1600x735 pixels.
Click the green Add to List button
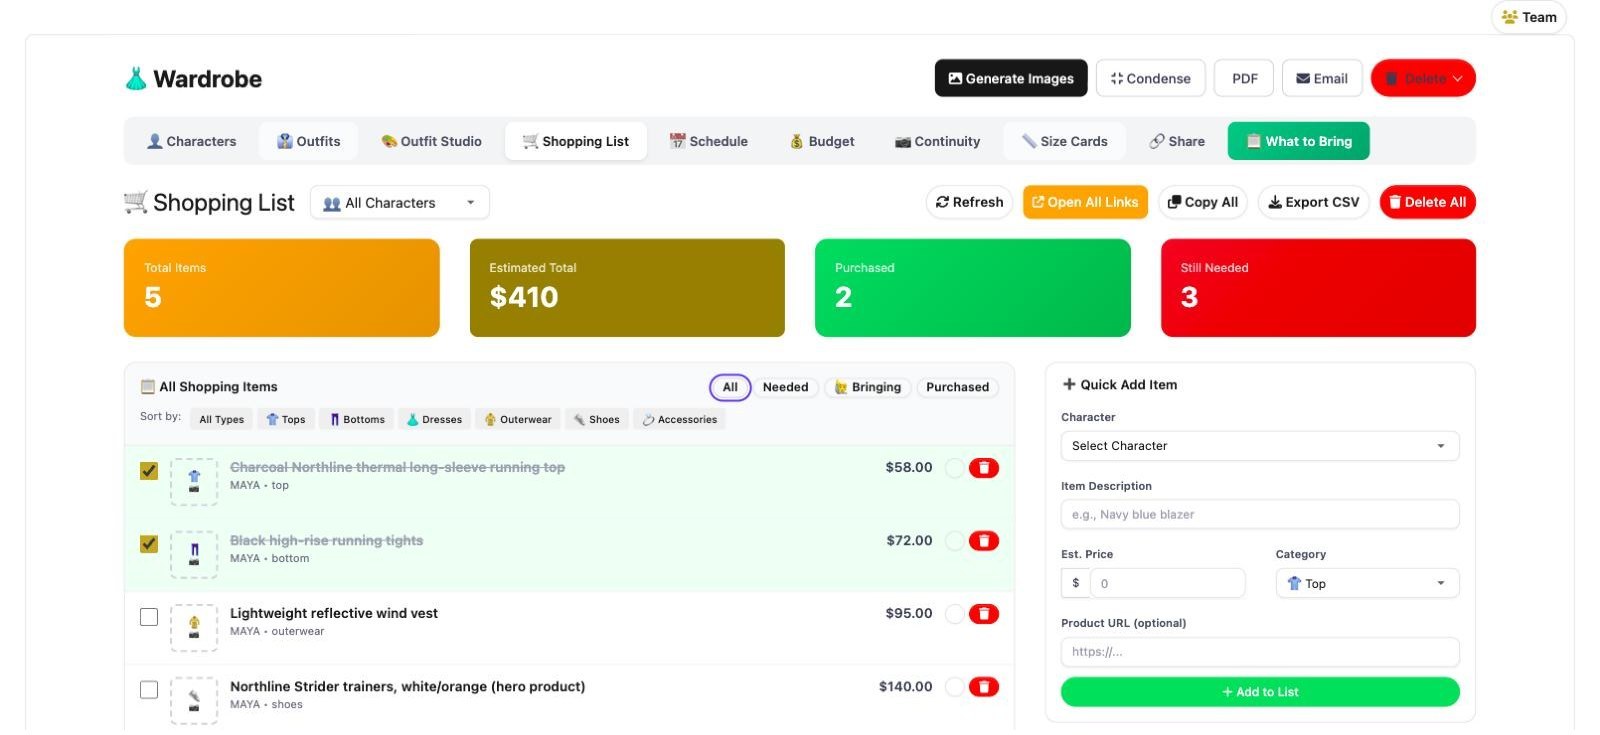pos(1260,692)
